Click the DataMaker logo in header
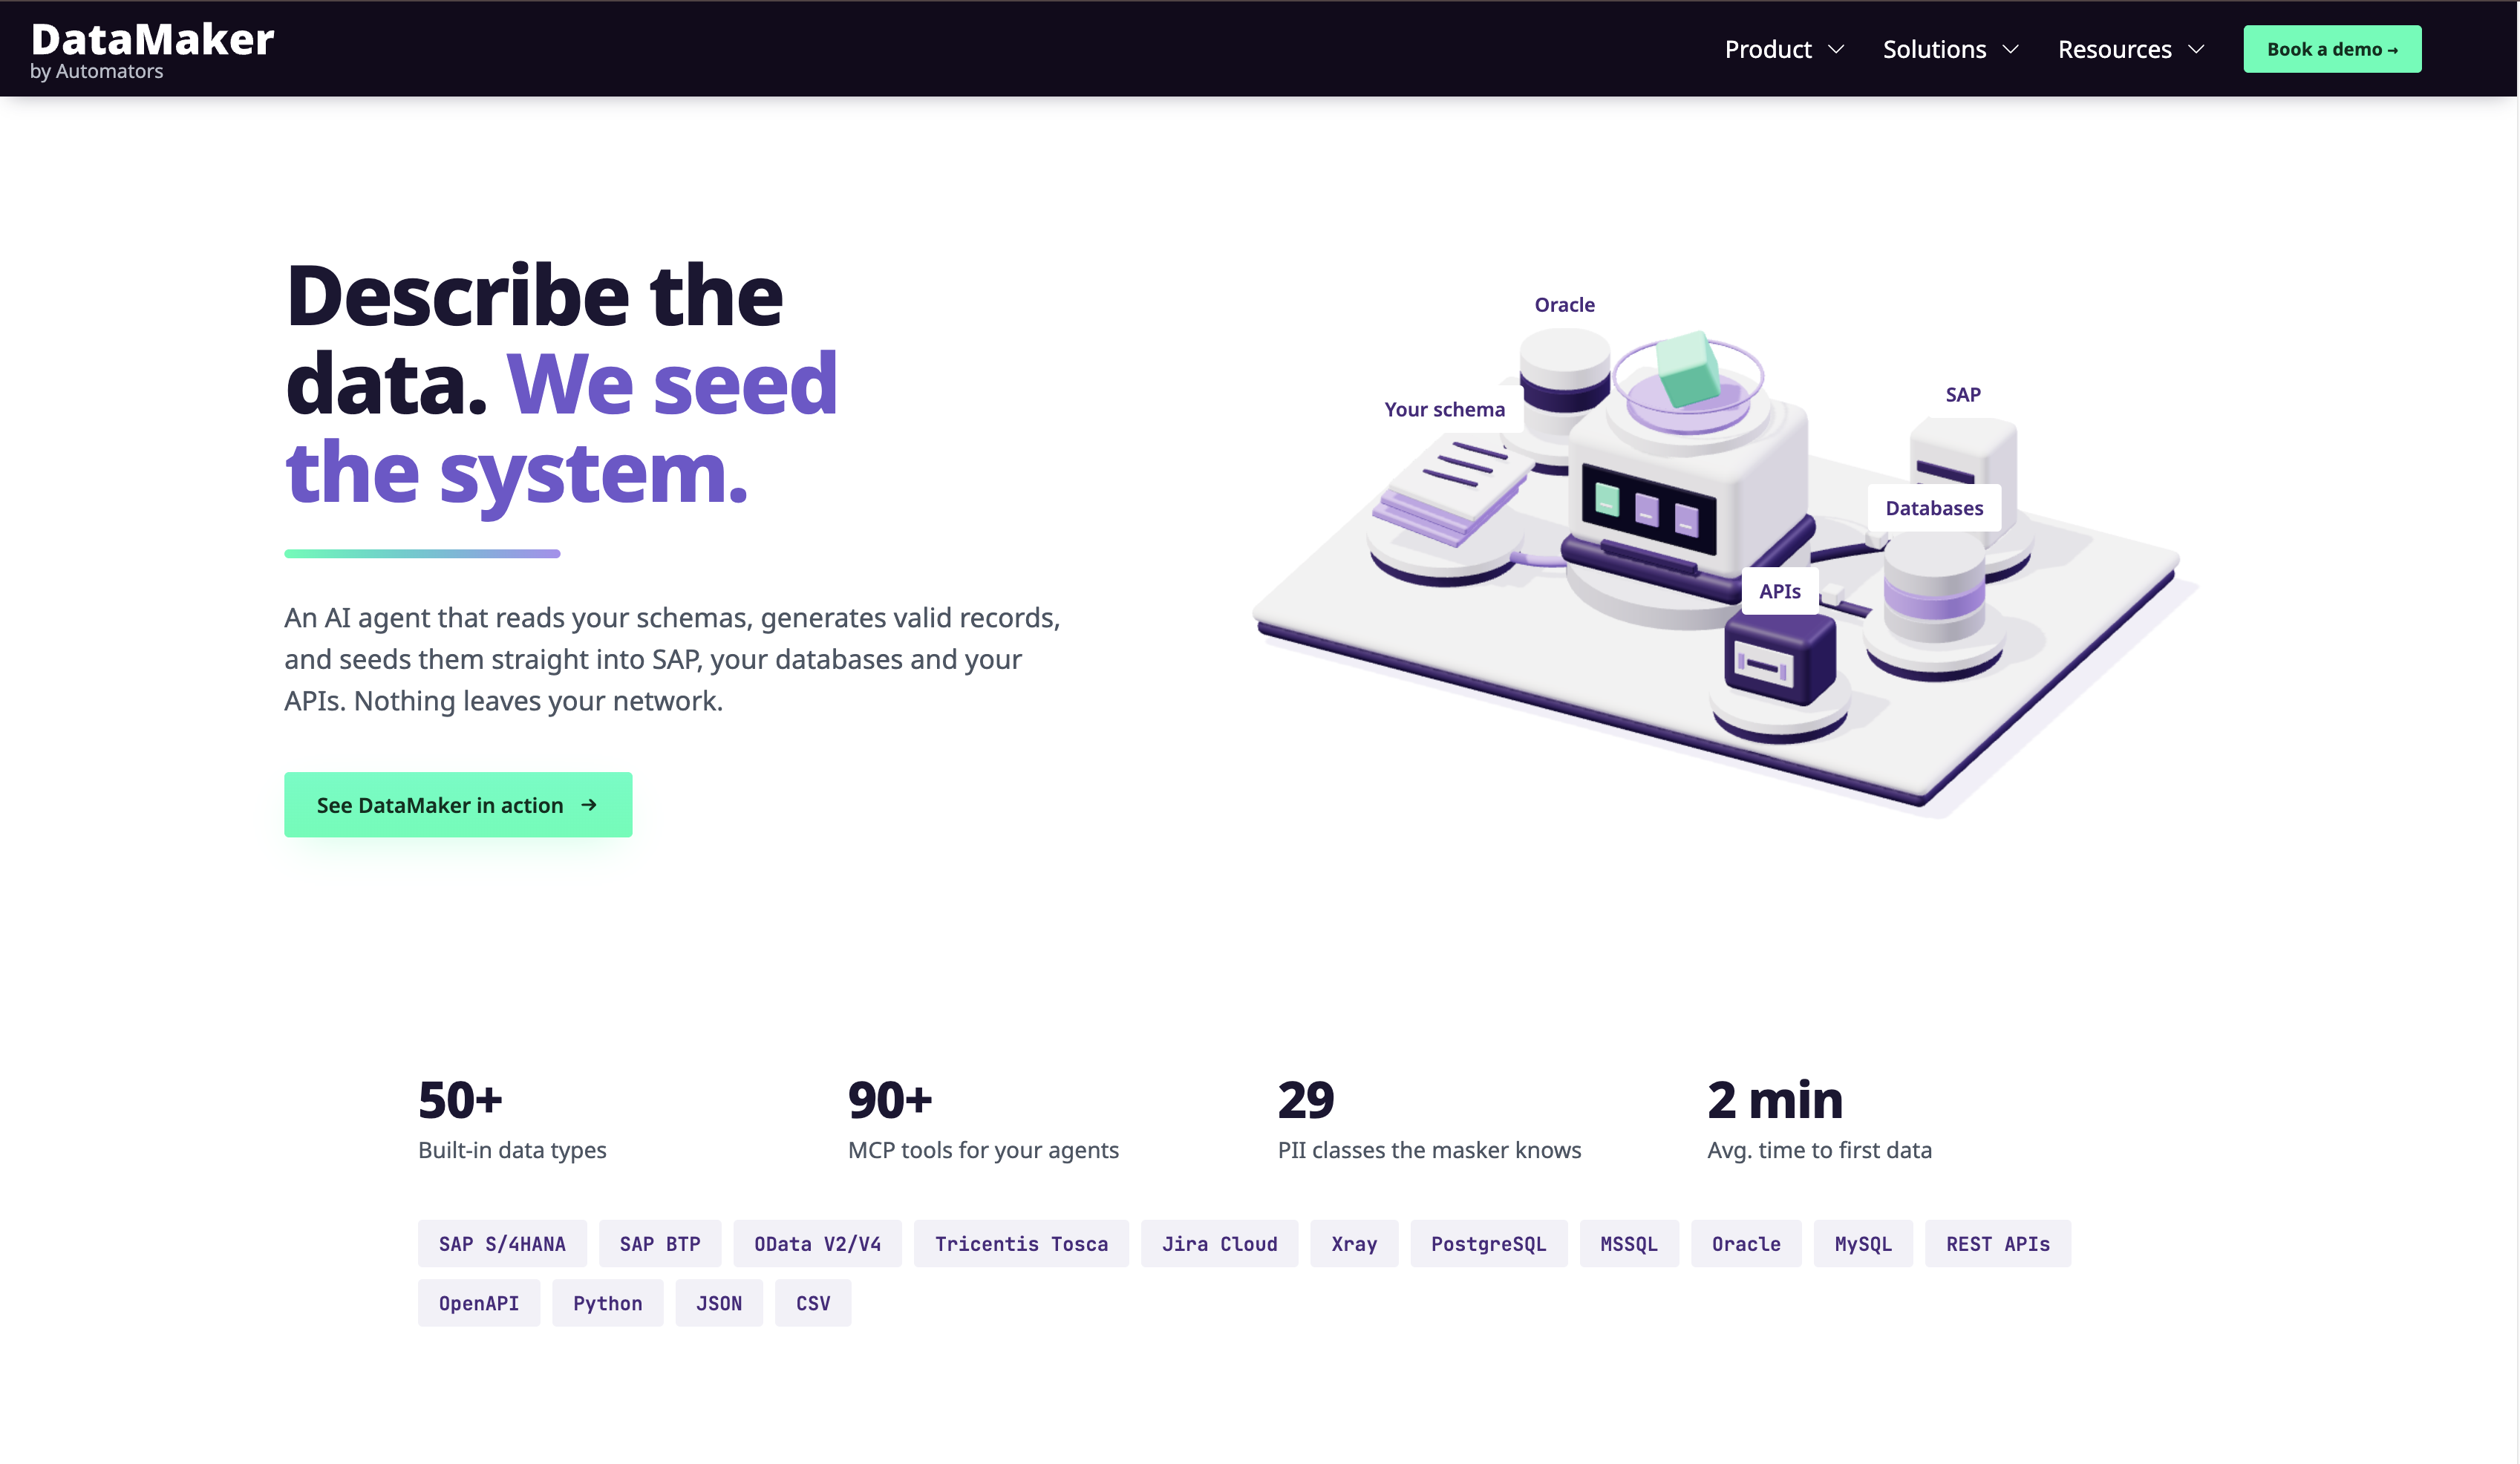Image resolution: width=2520 pixels, height=1464 pixels. [x=152, y=50]
